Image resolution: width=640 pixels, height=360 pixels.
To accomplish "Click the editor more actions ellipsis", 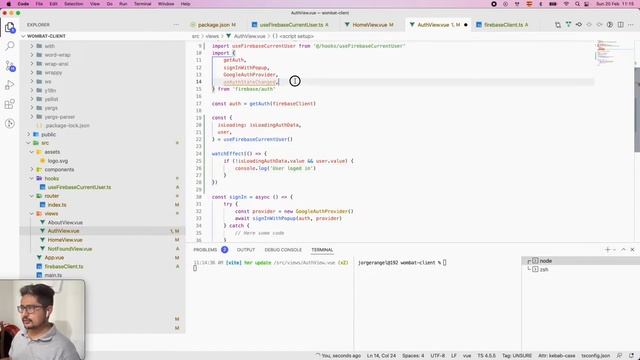I will 631,24.
